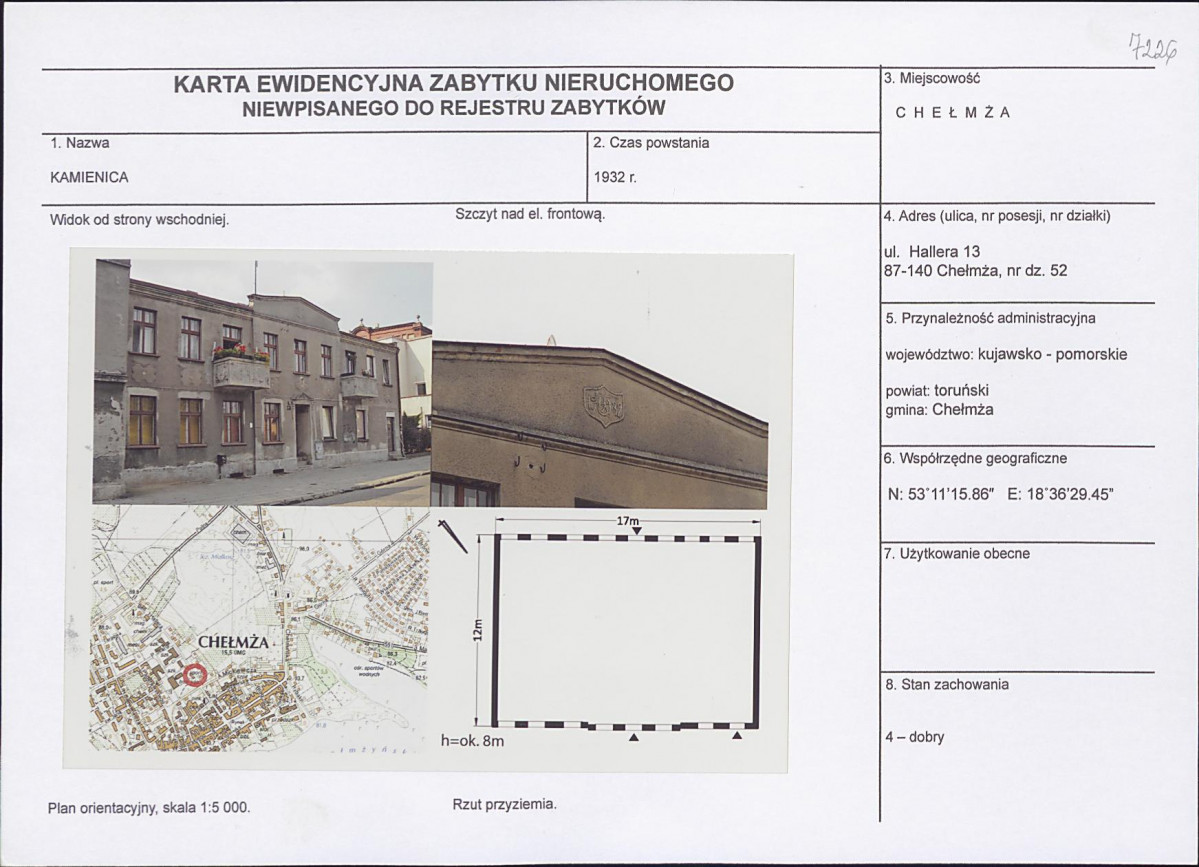Open the ground floor plan drawing
Screen dimensions: 1199x867
click(627, 631)
